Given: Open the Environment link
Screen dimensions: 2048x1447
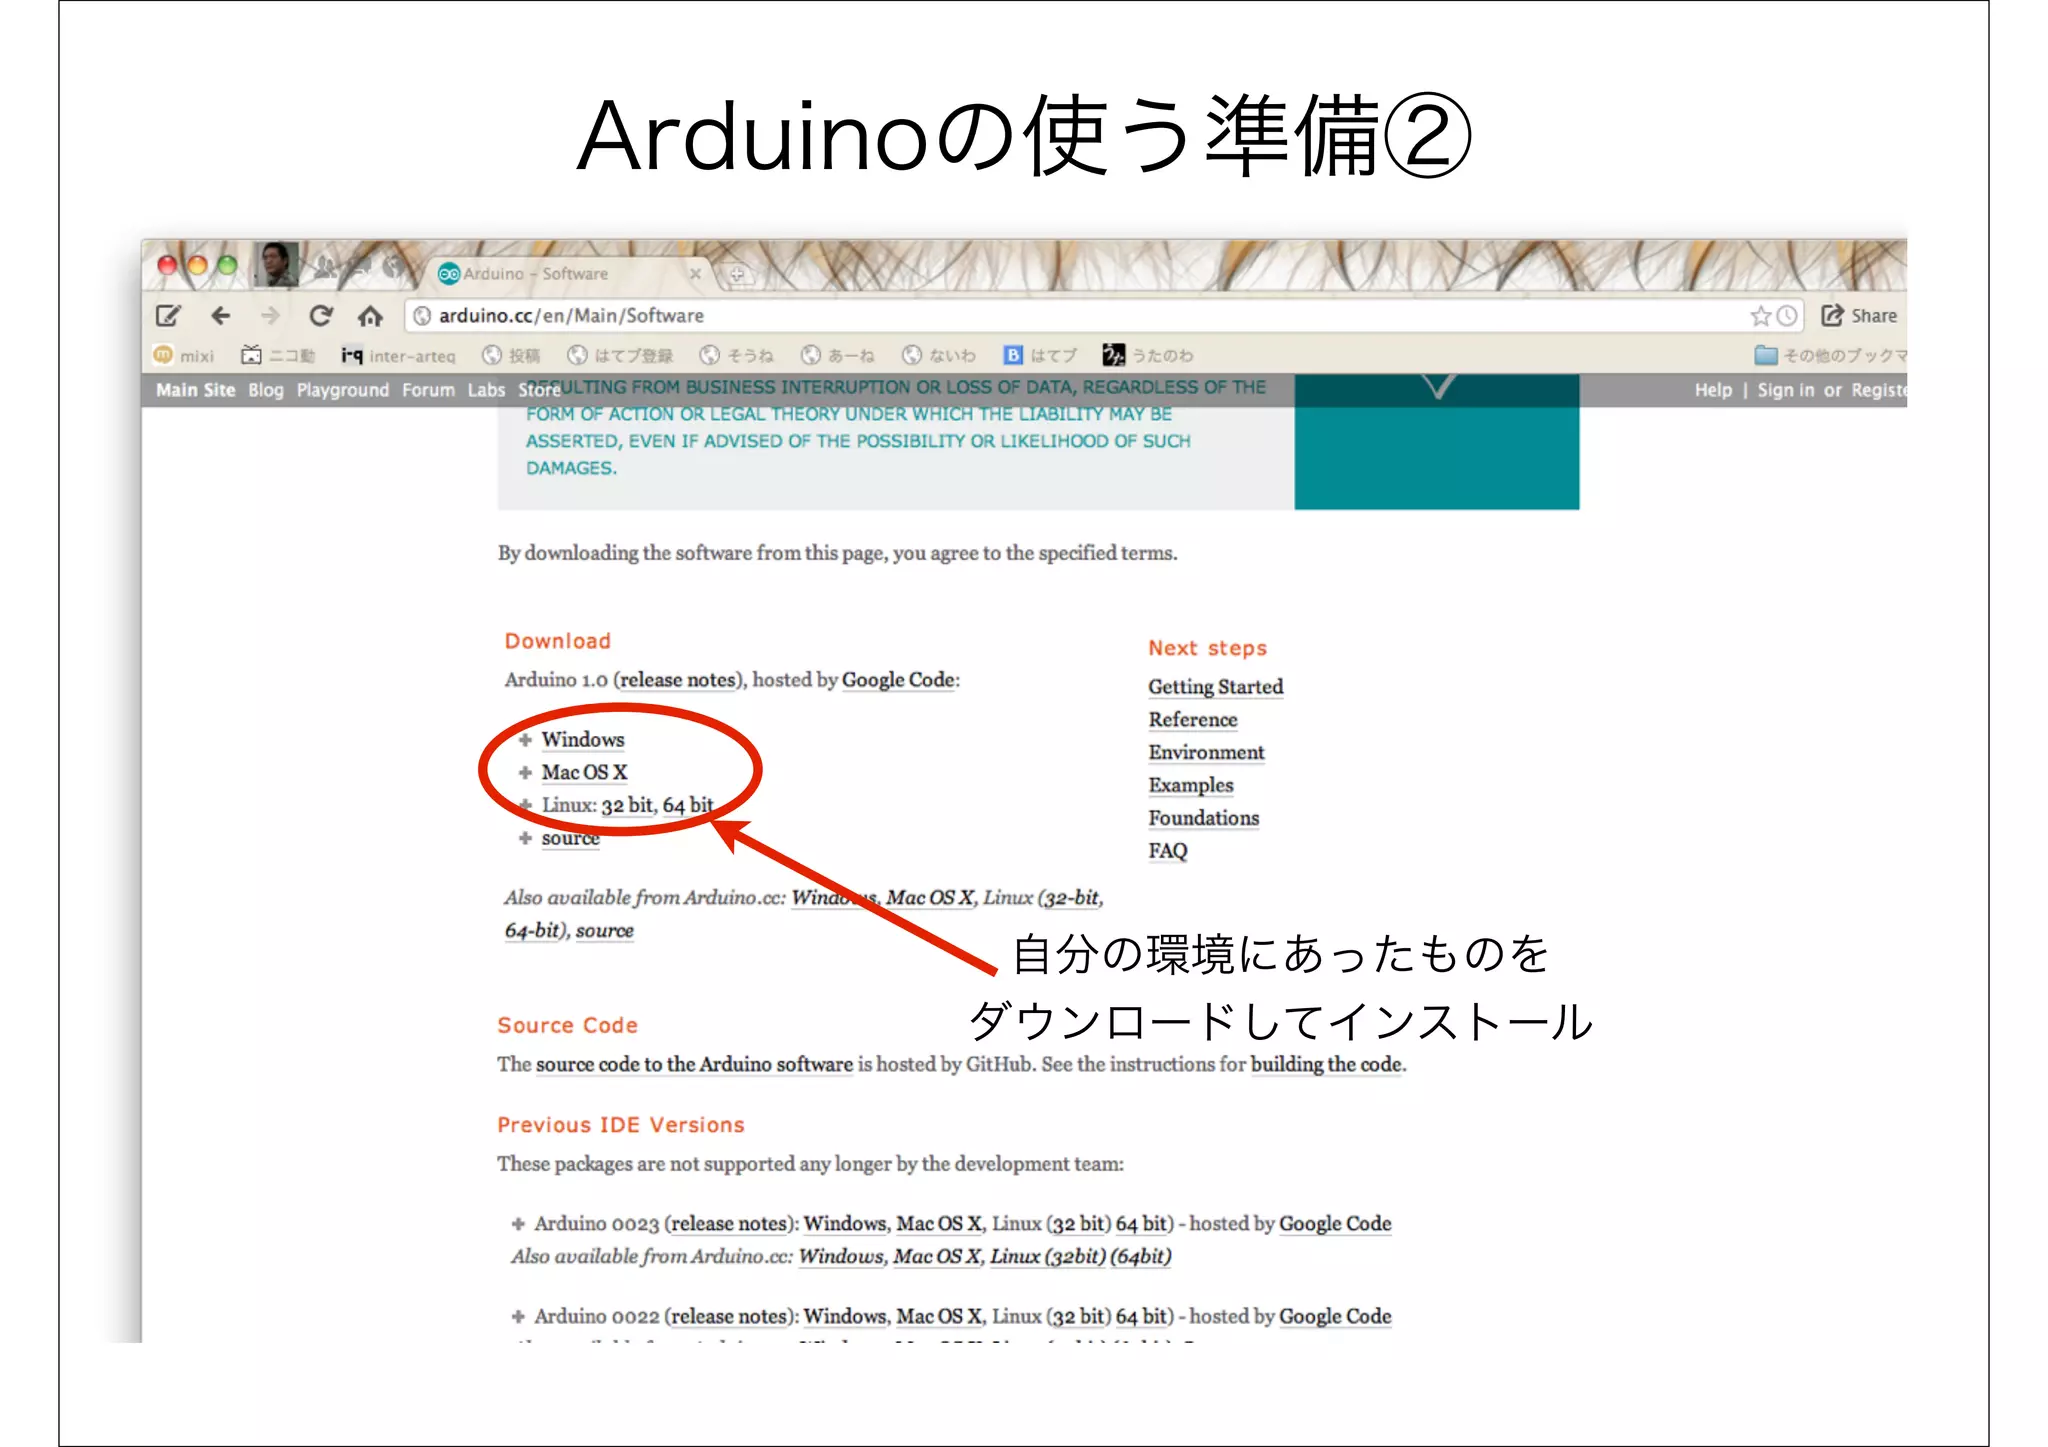Looking at the screenshot, I should point(1206,752).
